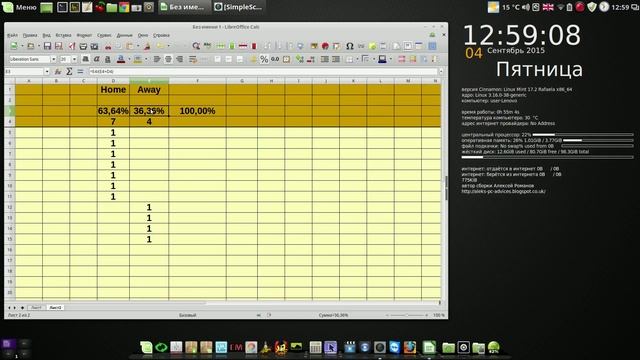Toggle Bold formatting
The height and width of the screenshot is (360, 640).
85,60
